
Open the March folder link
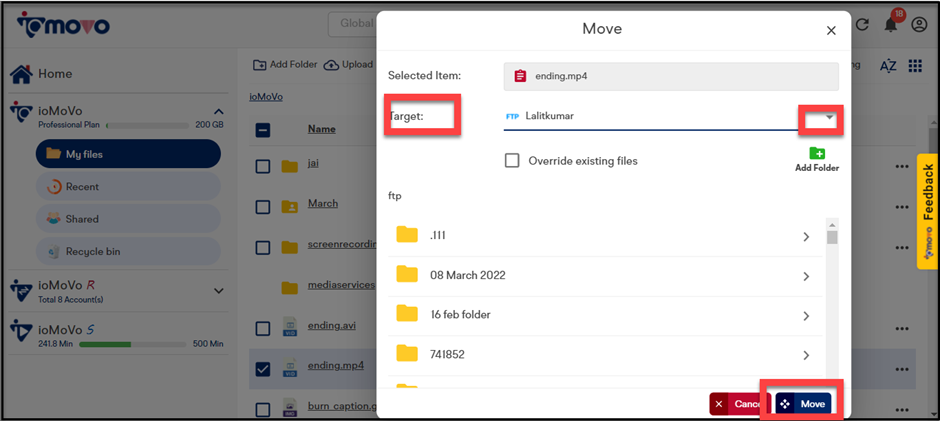pos(323,203)
